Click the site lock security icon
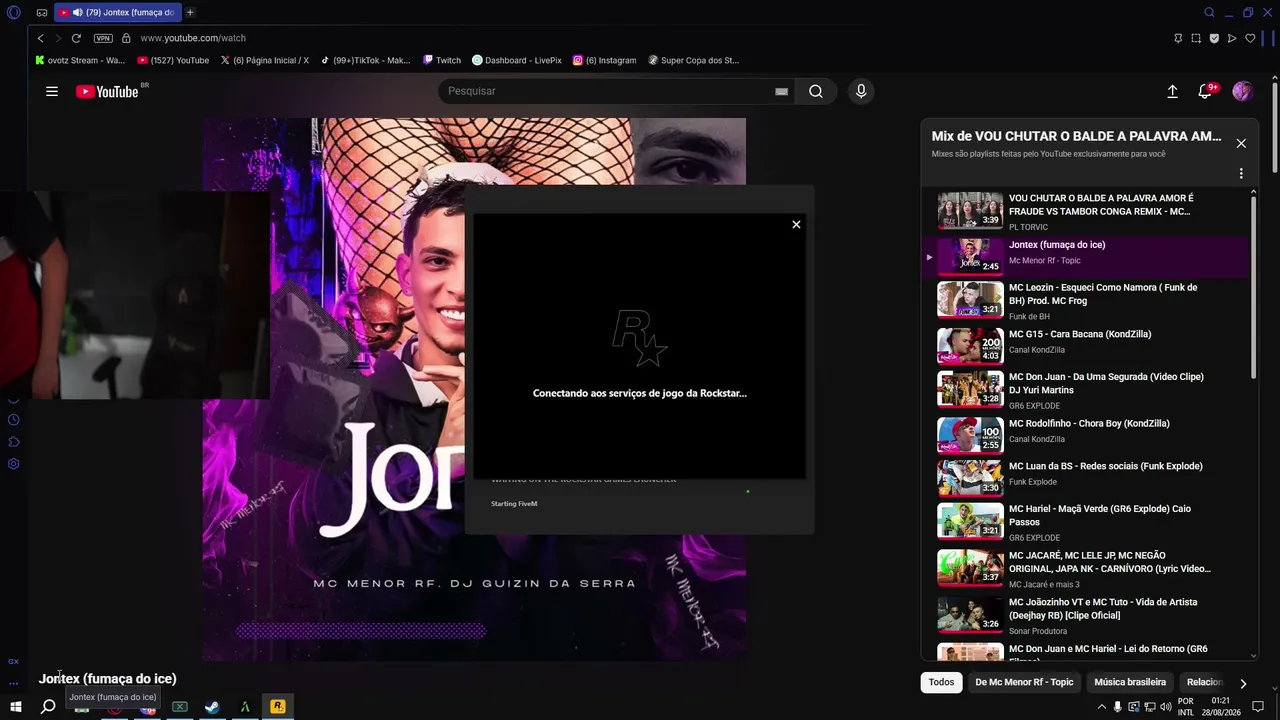Image resolution: width=1280 pixels, height=720 pixels. [x=126, y=38]
